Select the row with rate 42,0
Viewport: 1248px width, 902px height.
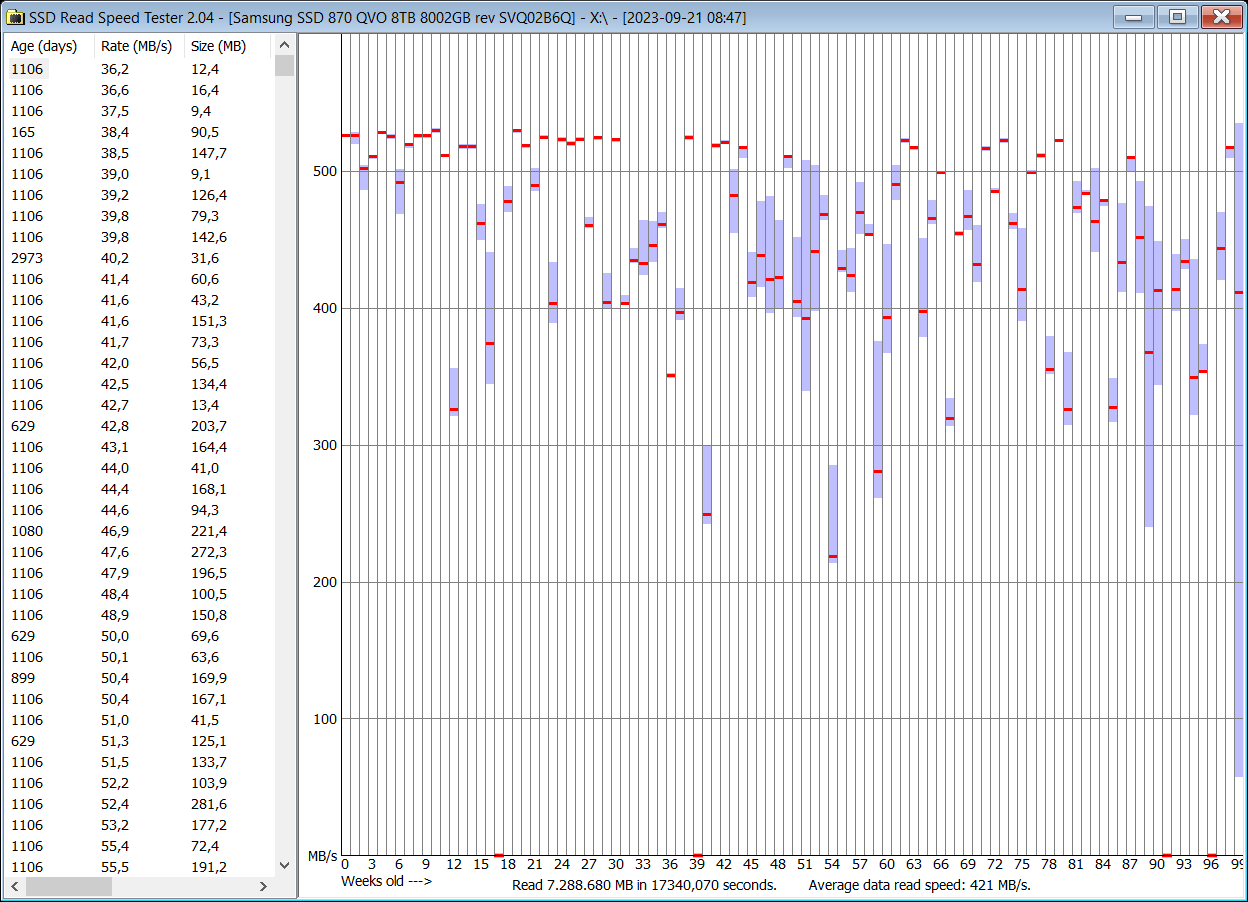click(140, 363)
